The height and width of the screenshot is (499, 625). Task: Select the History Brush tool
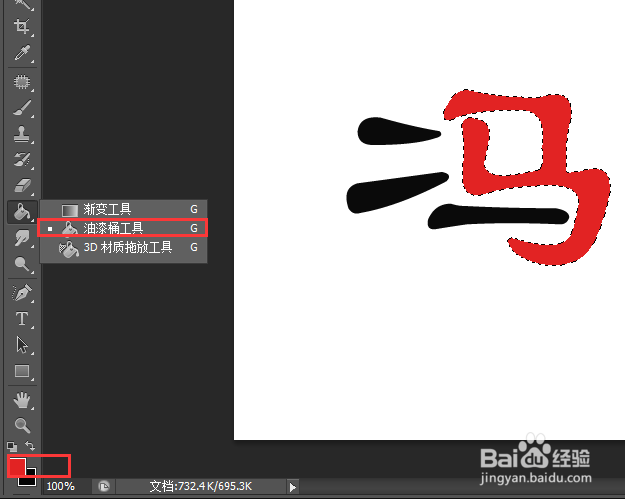[x=22, y=160]
